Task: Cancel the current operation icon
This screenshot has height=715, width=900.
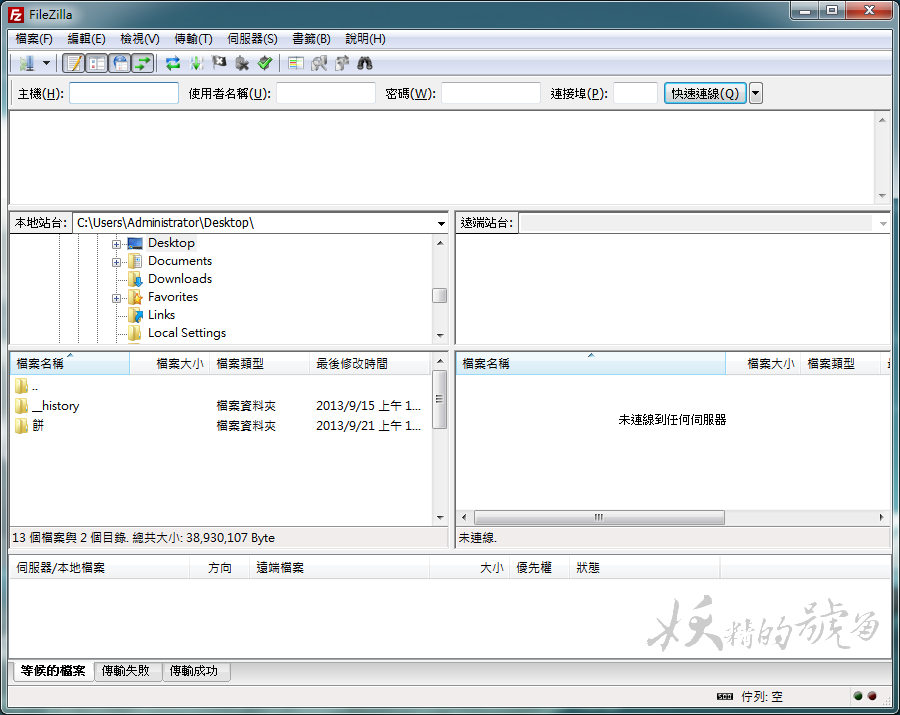Action: pyautogui.click(x=219, y=63)
